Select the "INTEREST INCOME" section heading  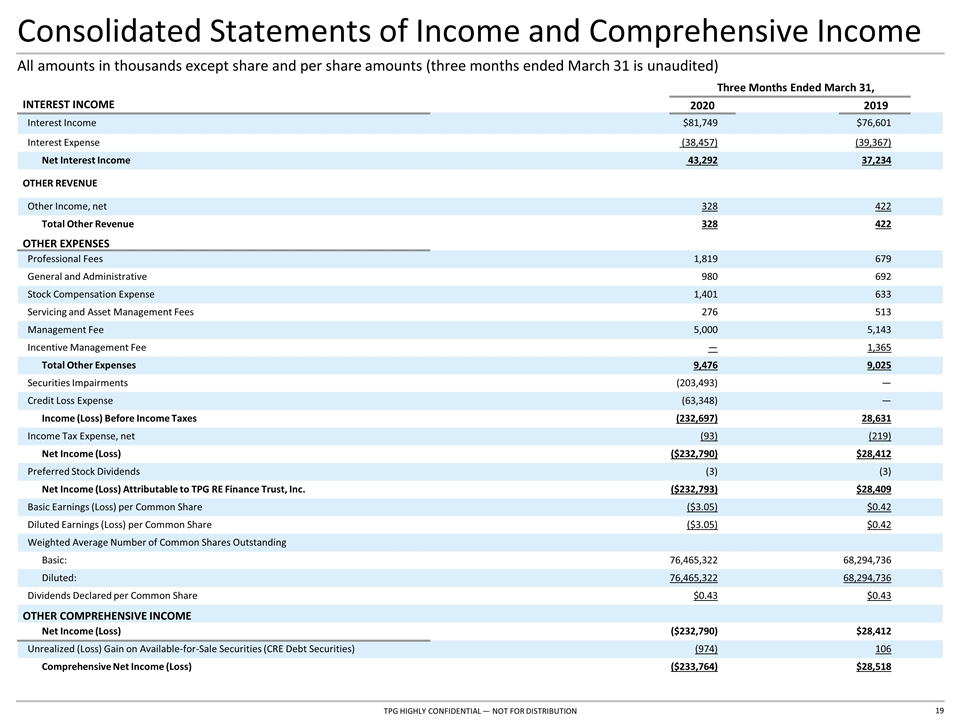[69, 105]
